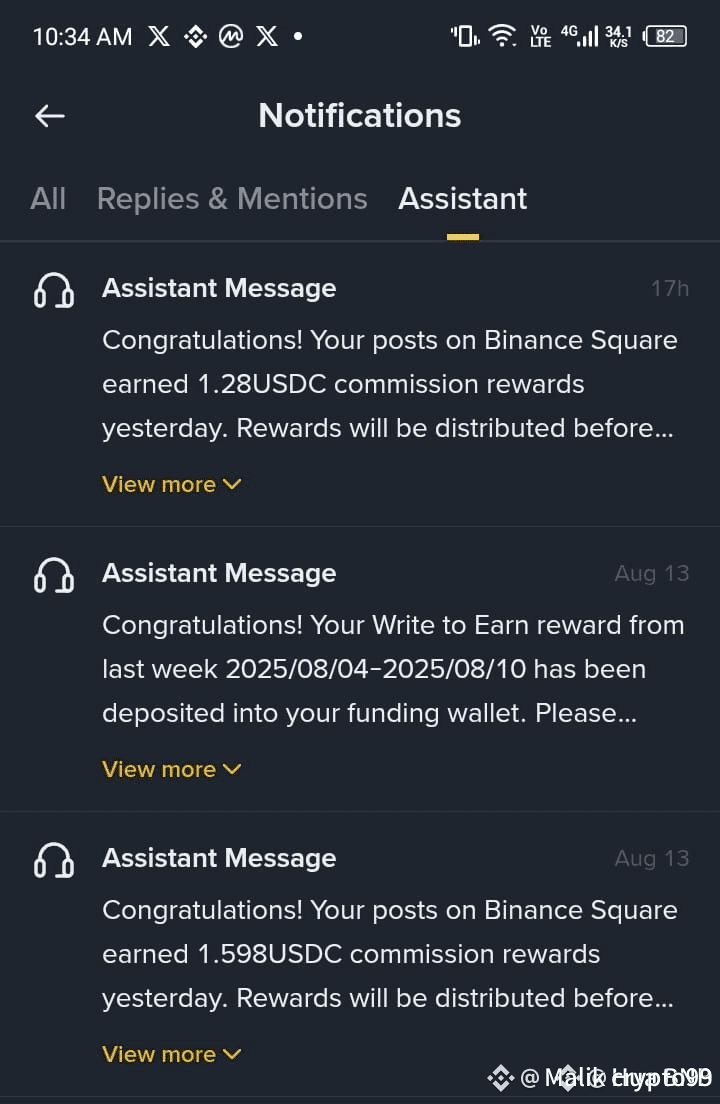
Task: Tap the Wi-Fi icon in status bar
Action: pos(502,37)
